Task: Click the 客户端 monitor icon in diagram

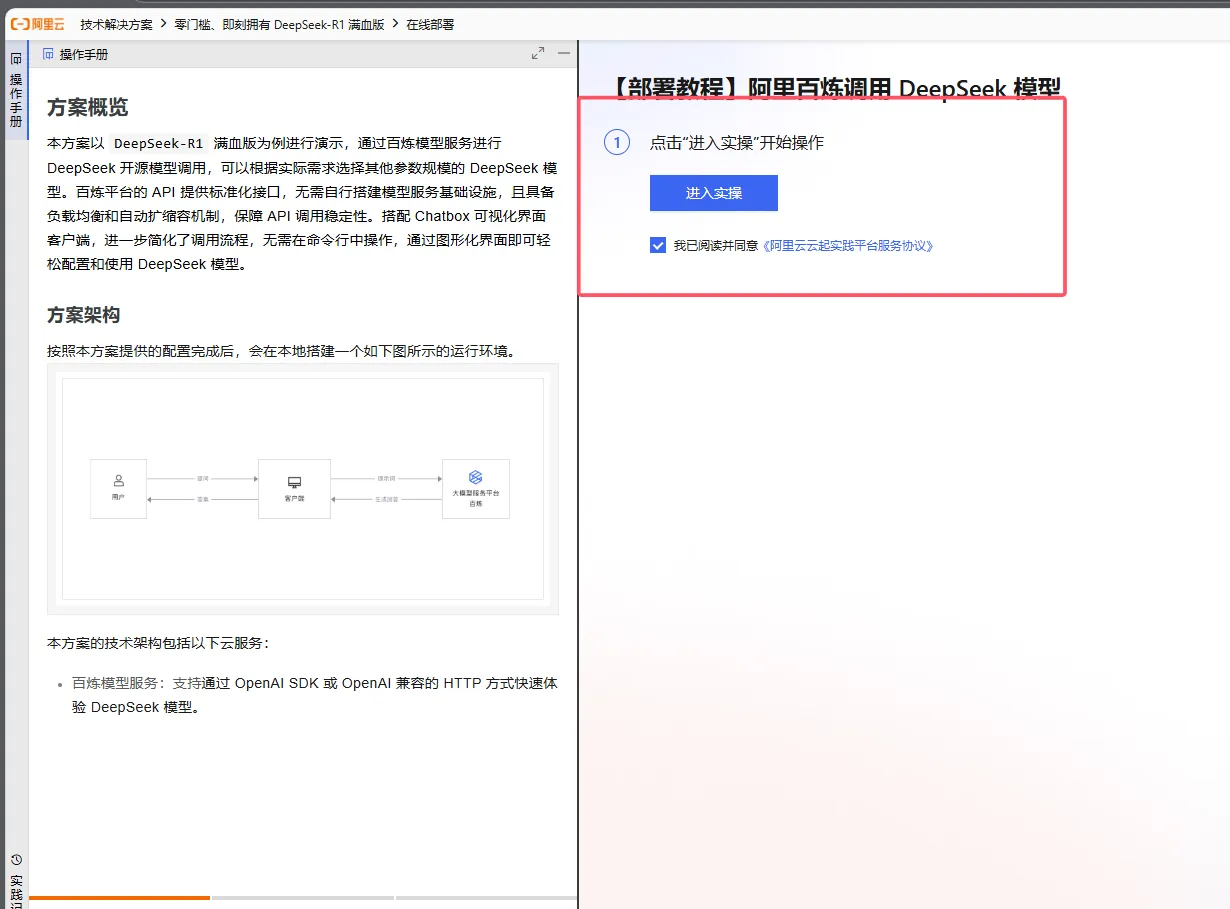Action: click(x=294, y=482)
